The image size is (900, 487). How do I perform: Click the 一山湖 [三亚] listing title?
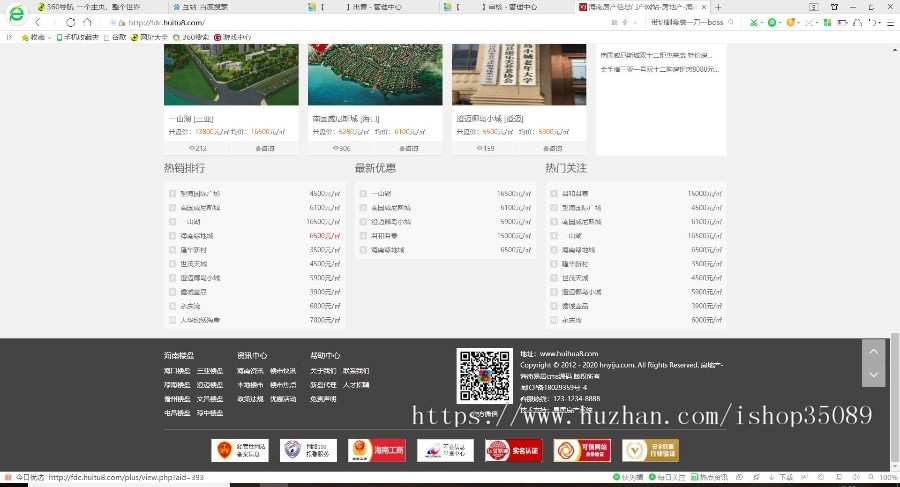pyautogui.click(x=191, y=119)
